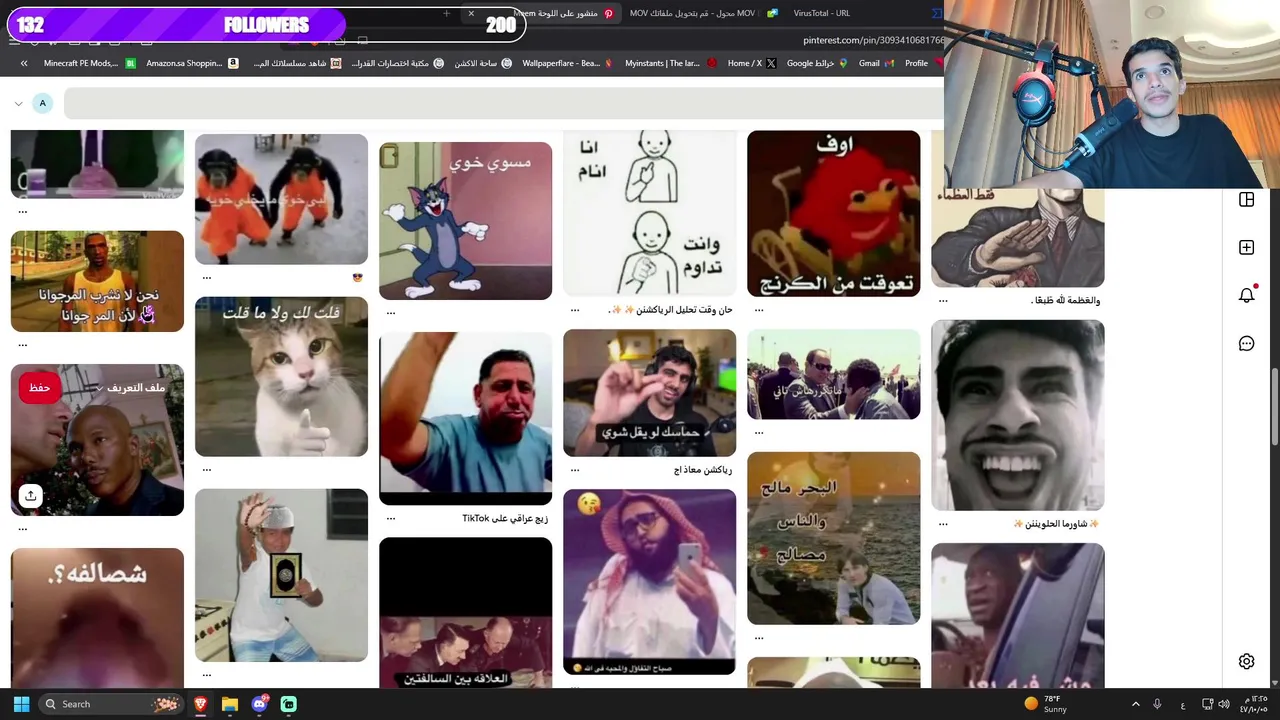Click the Pinterest URL in the address bar
The width and height of the screenshot is (1280, 720).
pos(873,40)
